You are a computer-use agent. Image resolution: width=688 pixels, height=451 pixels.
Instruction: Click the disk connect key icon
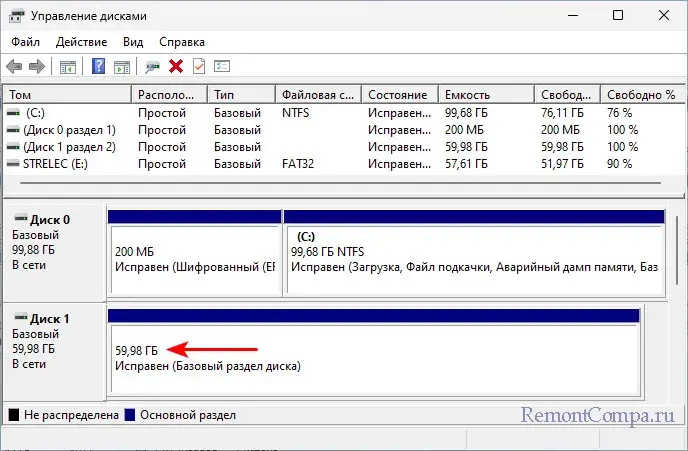coord(153,67)
